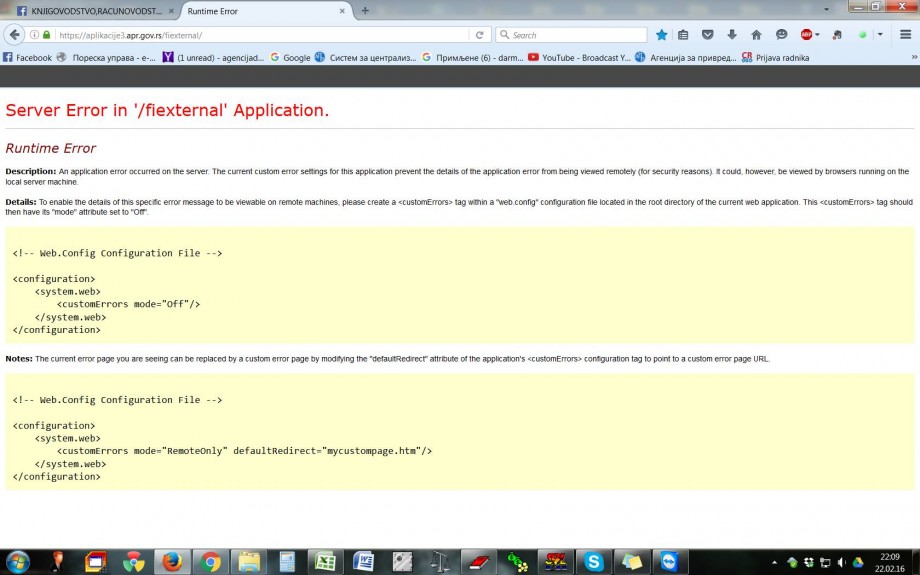Viewport: 920px width, 575px height.
Task: Click the green dot extension icon
Action: pyautogui.click(x=862, y=35)
